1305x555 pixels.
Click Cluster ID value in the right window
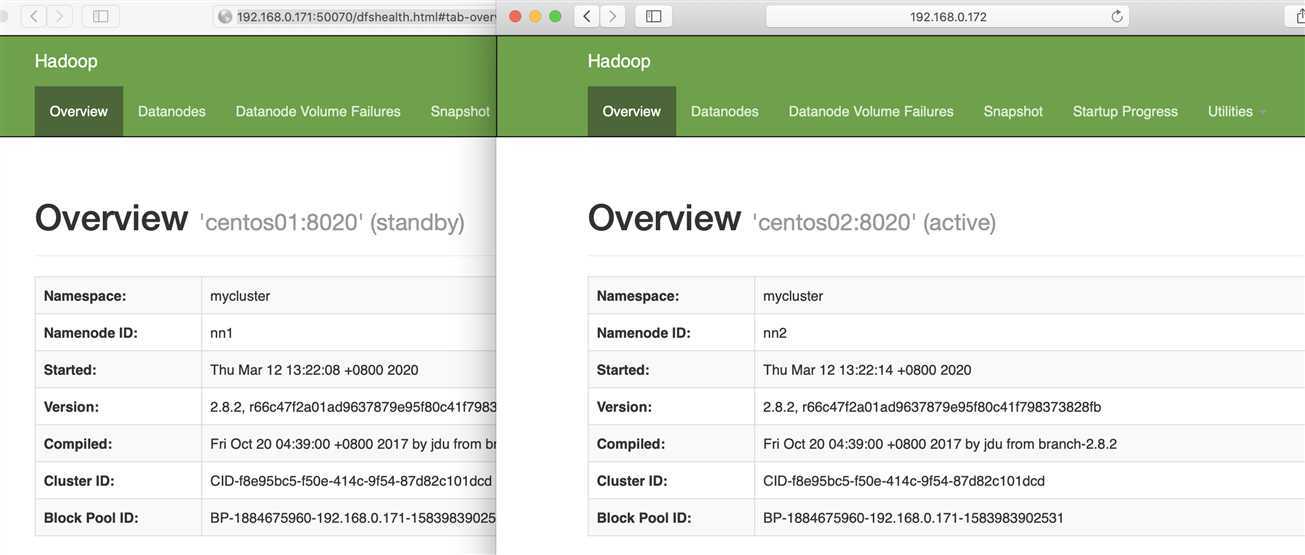point(904,481)
